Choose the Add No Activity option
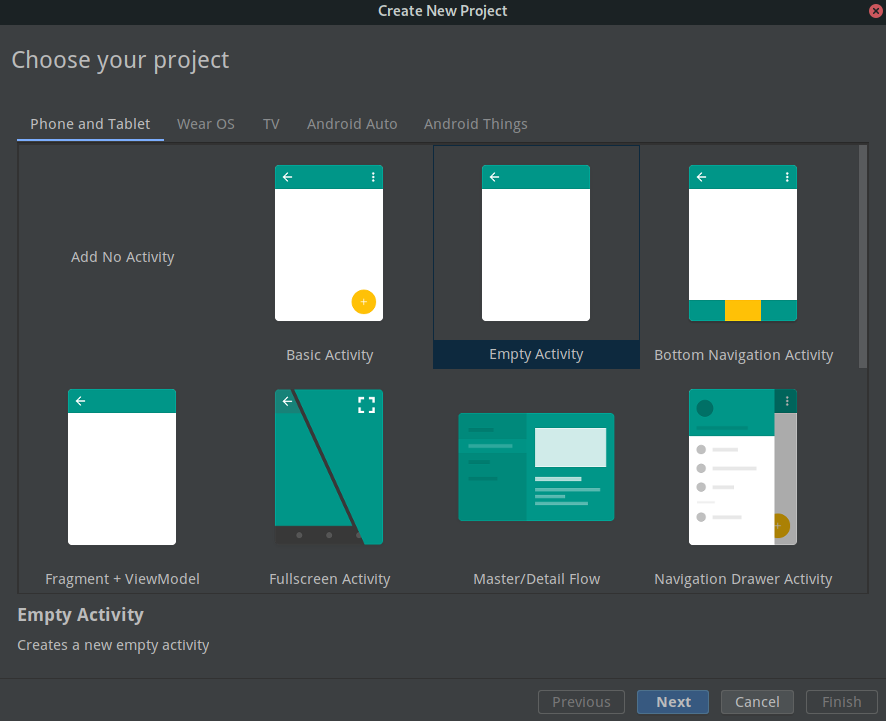886x721 pixels. (x=122, y=257)
